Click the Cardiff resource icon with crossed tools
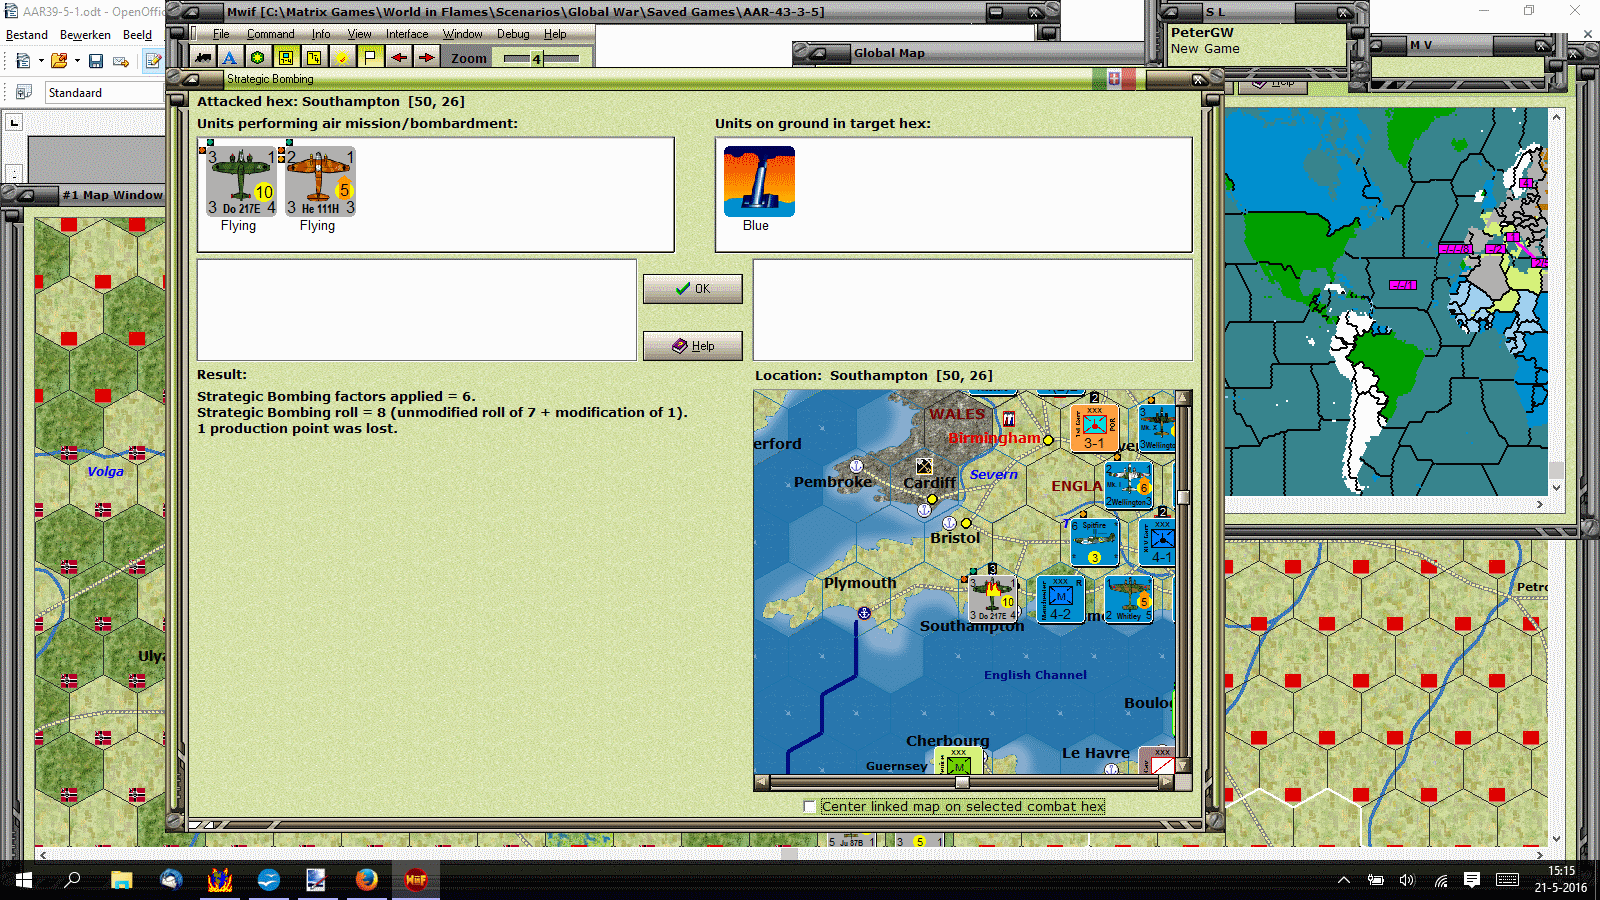The image size is (1600, 900). 924,466
